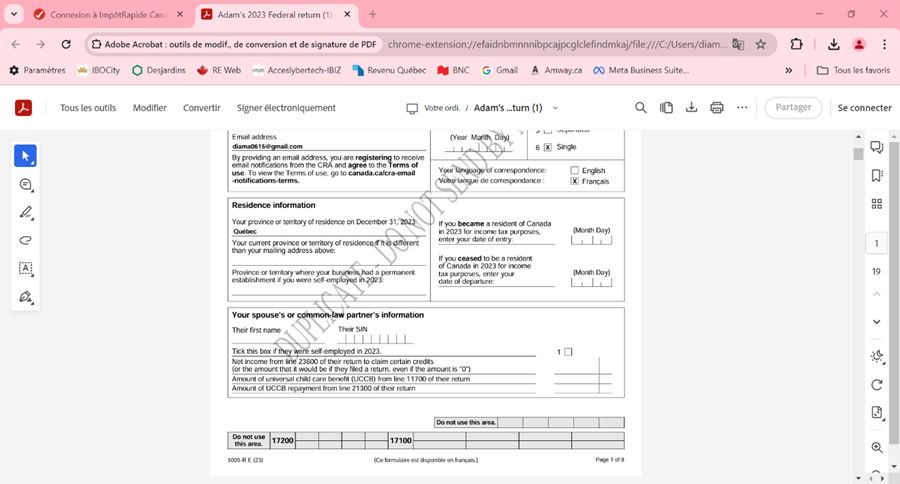900x484 pixels.
Task: Open Chrome downloads icon
Action: pyautogui.click(x=833, y=44)
